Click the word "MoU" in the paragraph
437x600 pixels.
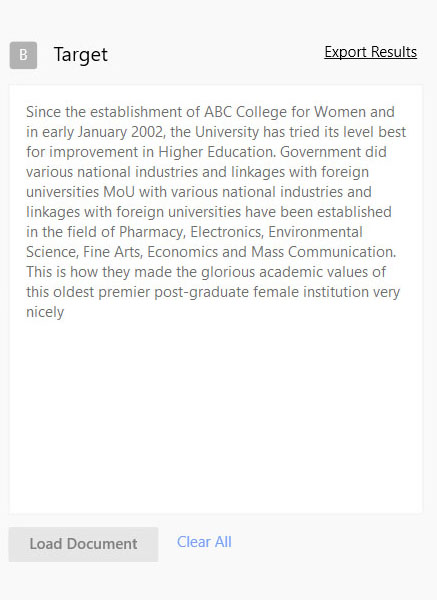click(119, 192)
